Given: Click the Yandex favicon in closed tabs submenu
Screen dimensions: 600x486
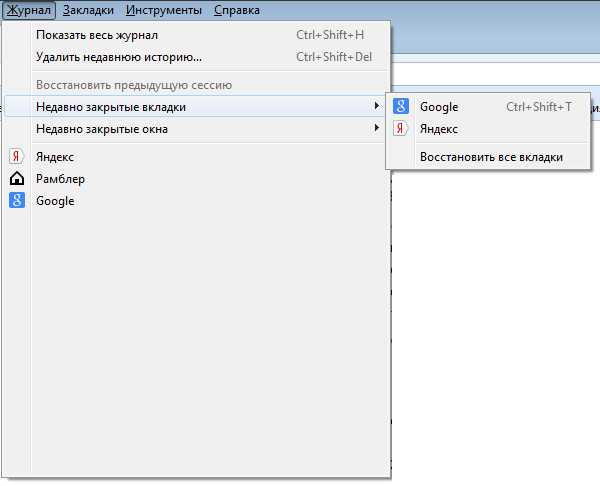Looking at the screenshot, I should point(401,129).
